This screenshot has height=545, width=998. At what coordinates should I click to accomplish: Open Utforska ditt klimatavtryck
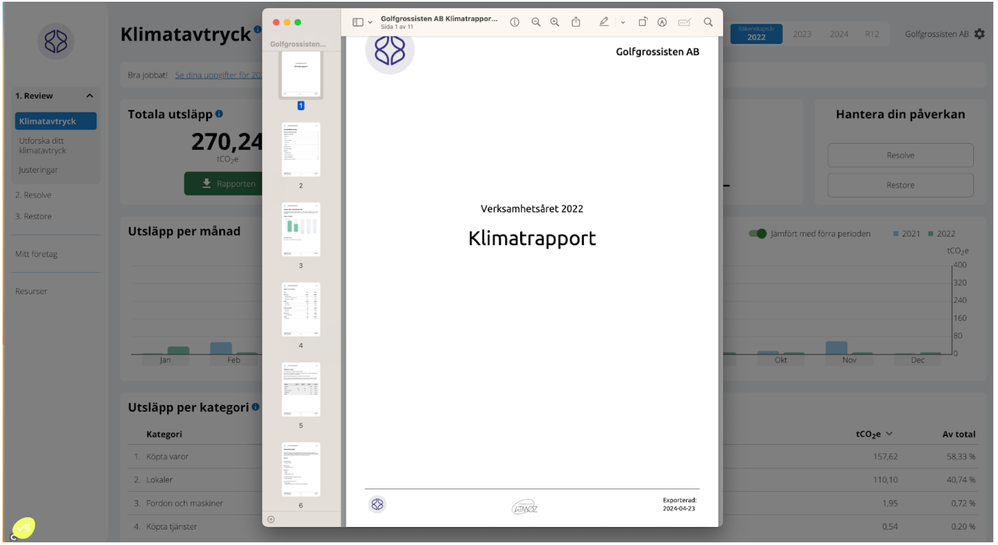(x=43, y=146)
